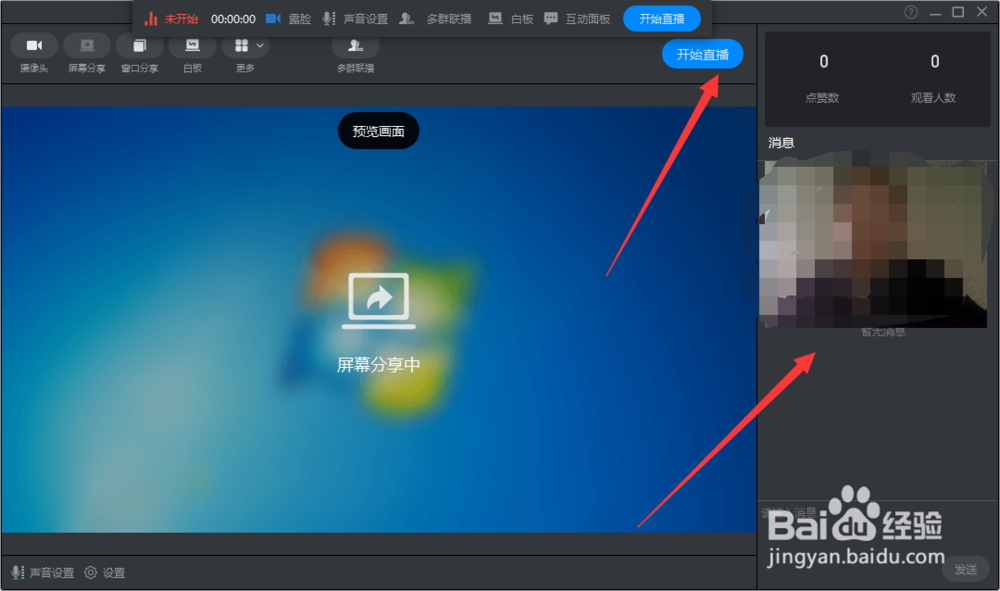Image resolution: width=1000 pixels, height=591 pixels.
Task: Open multi-group broadcast (多群联播) in second toolbar
Action: tap(355, 45)
